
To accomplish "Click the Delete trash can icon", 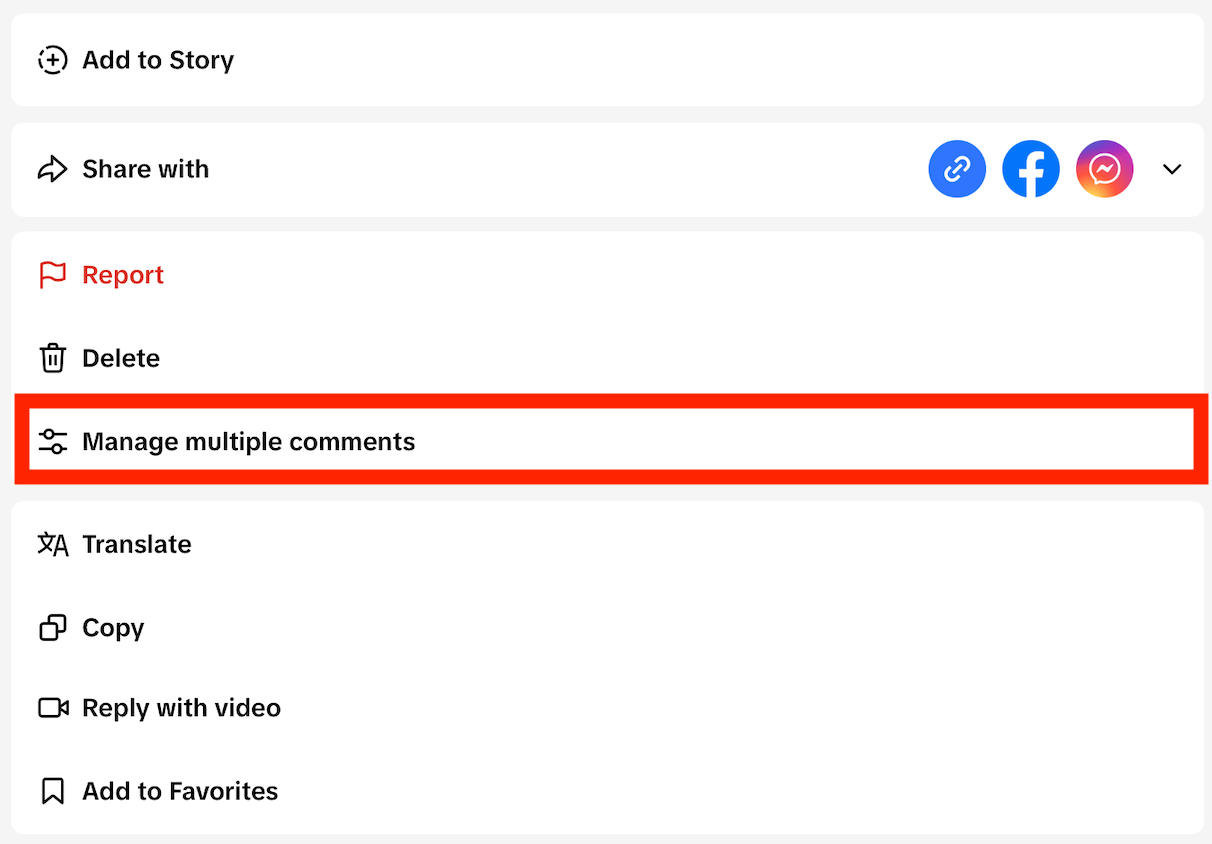I will pyautogui.click(x=52, y=358).
